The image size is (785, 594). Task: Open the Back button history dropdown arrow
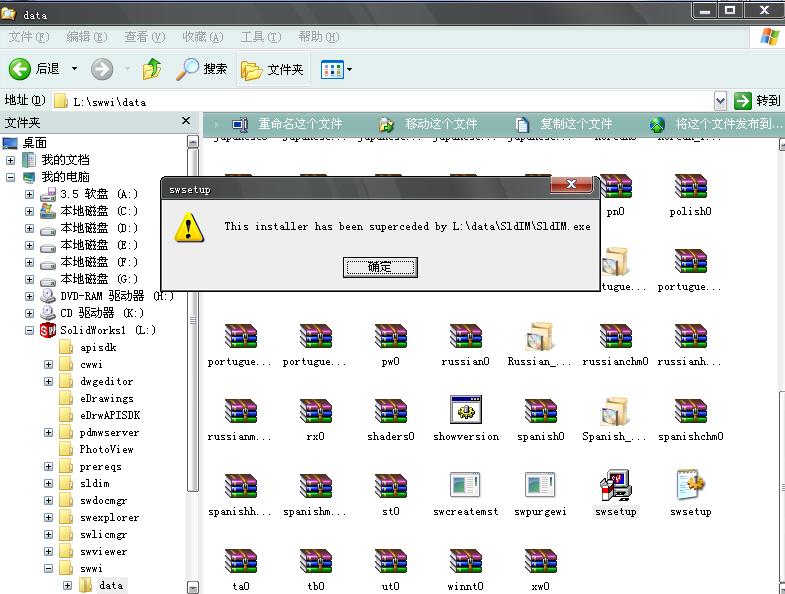point(74,69)
